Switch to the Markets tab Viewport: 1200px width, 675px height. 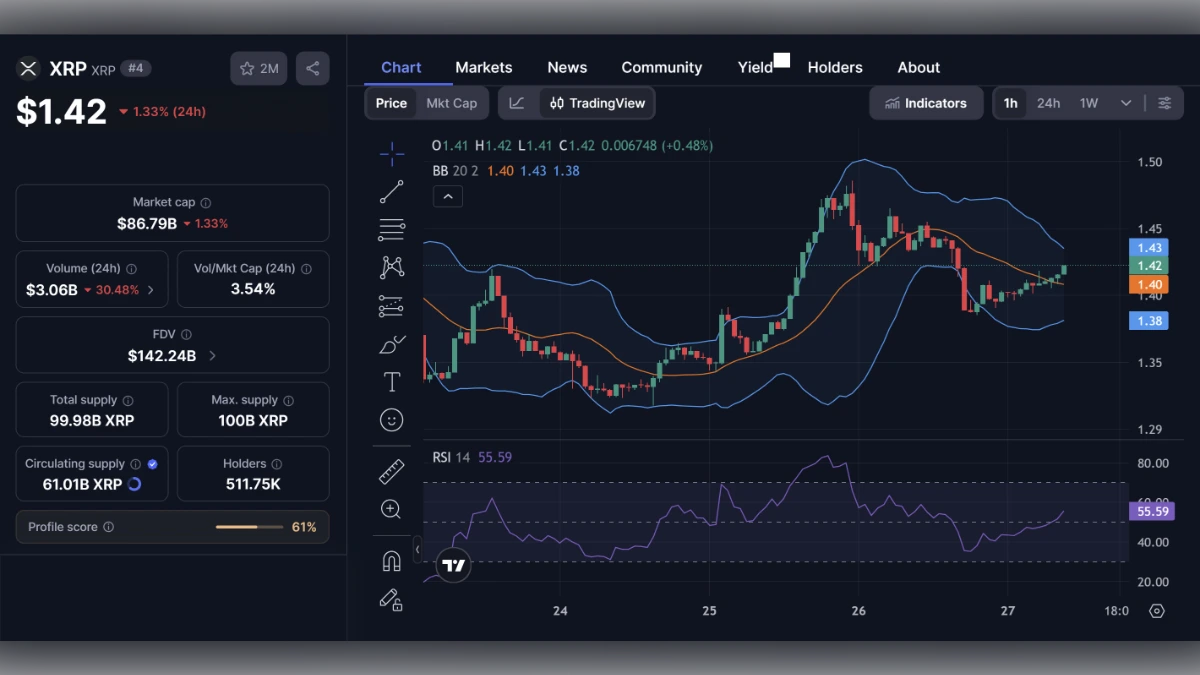pyautogui.click(x=483, y=67)
